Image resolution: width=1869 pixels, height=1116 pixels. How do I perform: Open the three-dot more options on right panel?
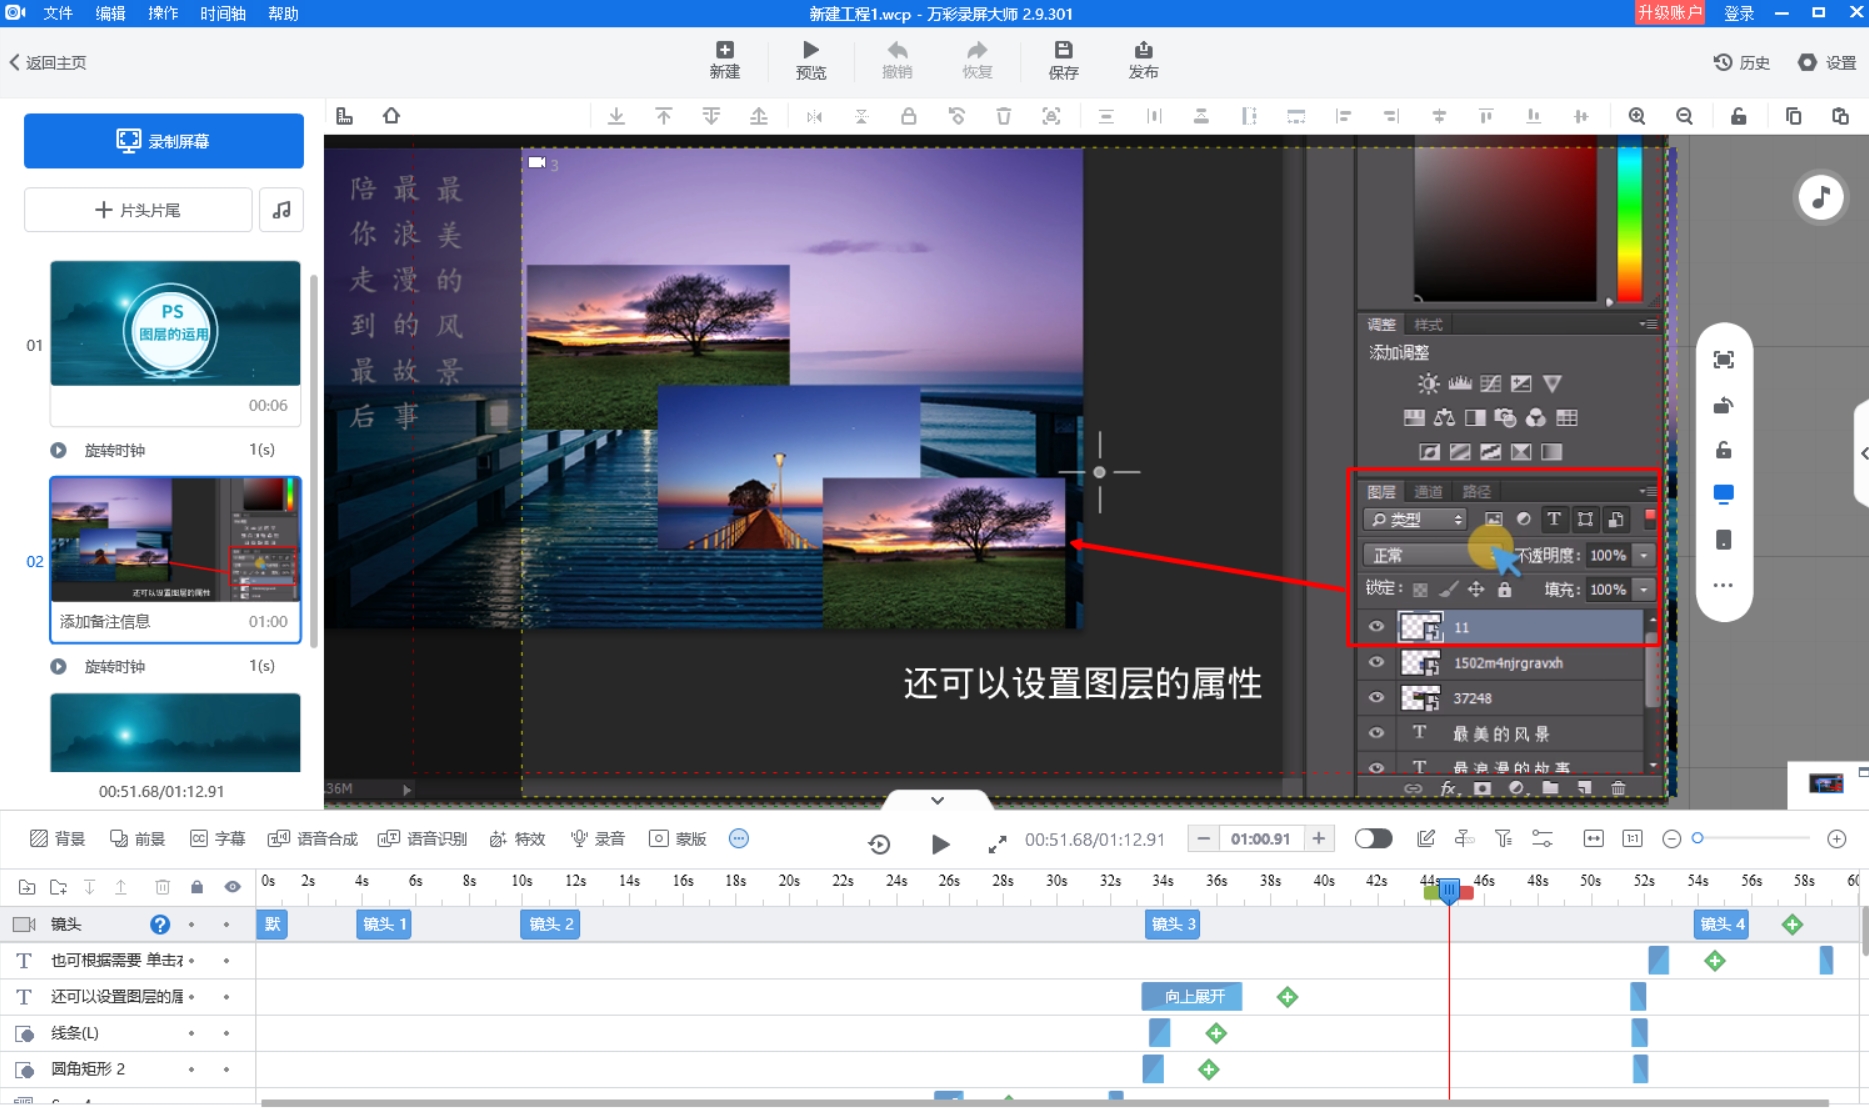pyautogui.click(x=1723, y=586)
